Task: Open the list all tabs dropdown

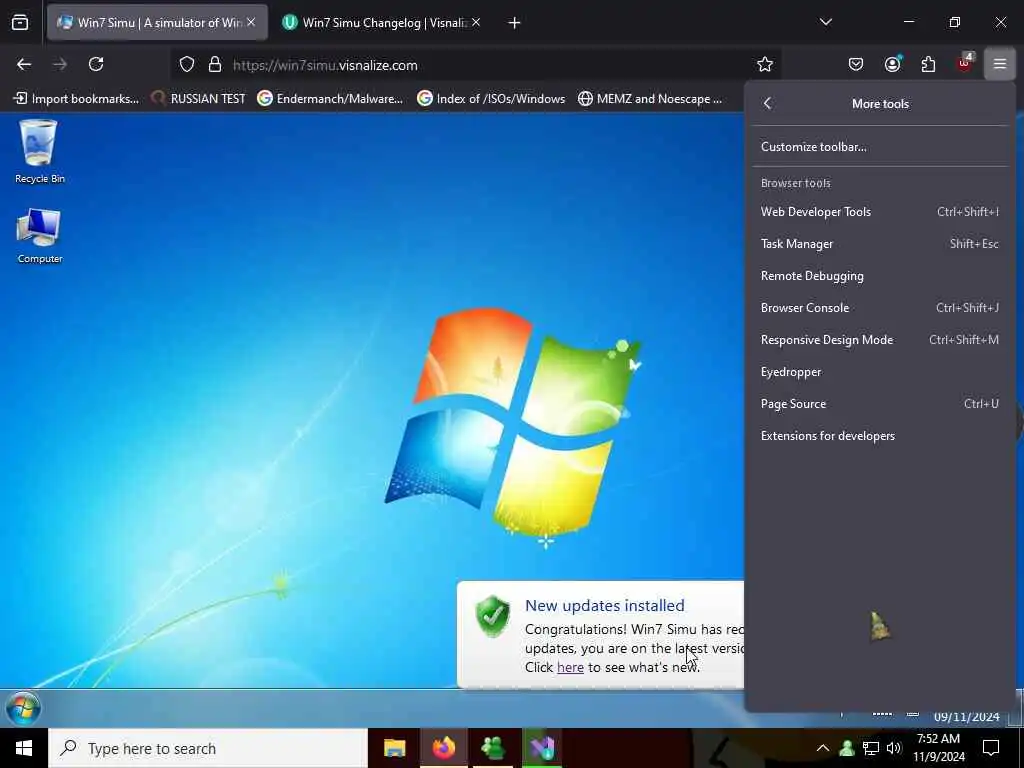Action: (825, 22)
